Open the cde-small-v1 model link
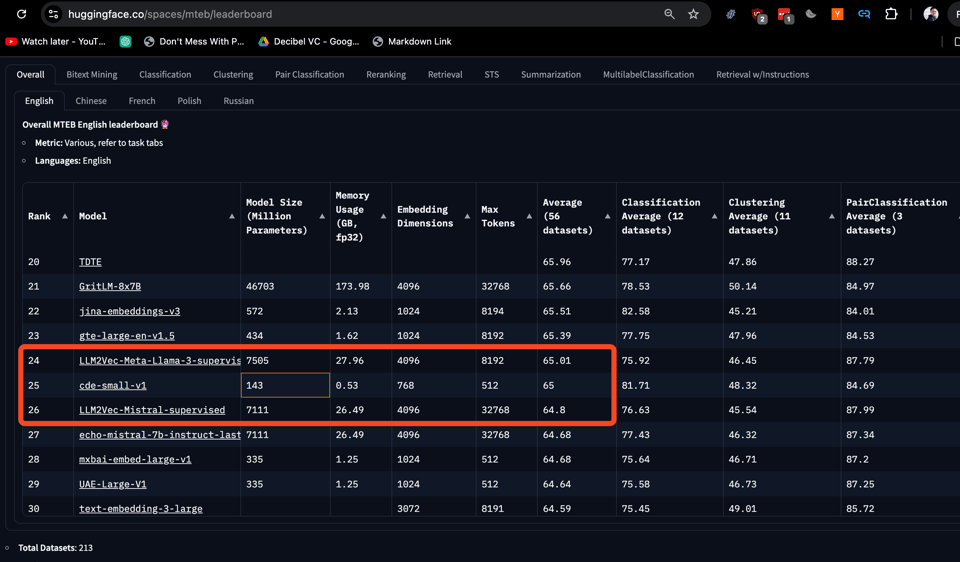Image resolution: width=960 pixels, height=562 pixels. point(113,385)
